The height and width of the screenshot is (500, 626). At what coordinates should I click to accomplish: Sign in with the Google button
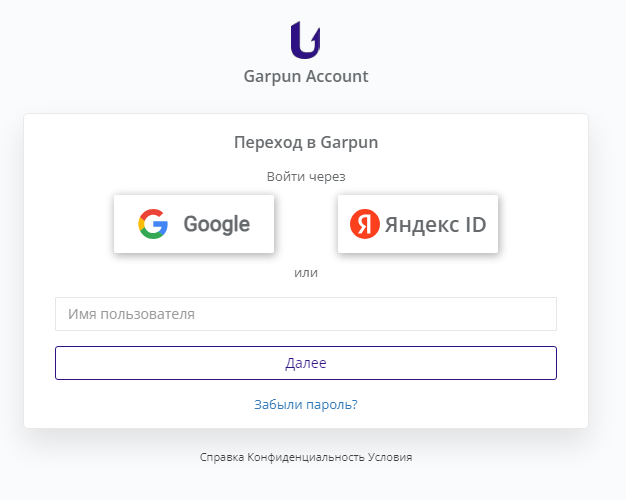[194, 224]
